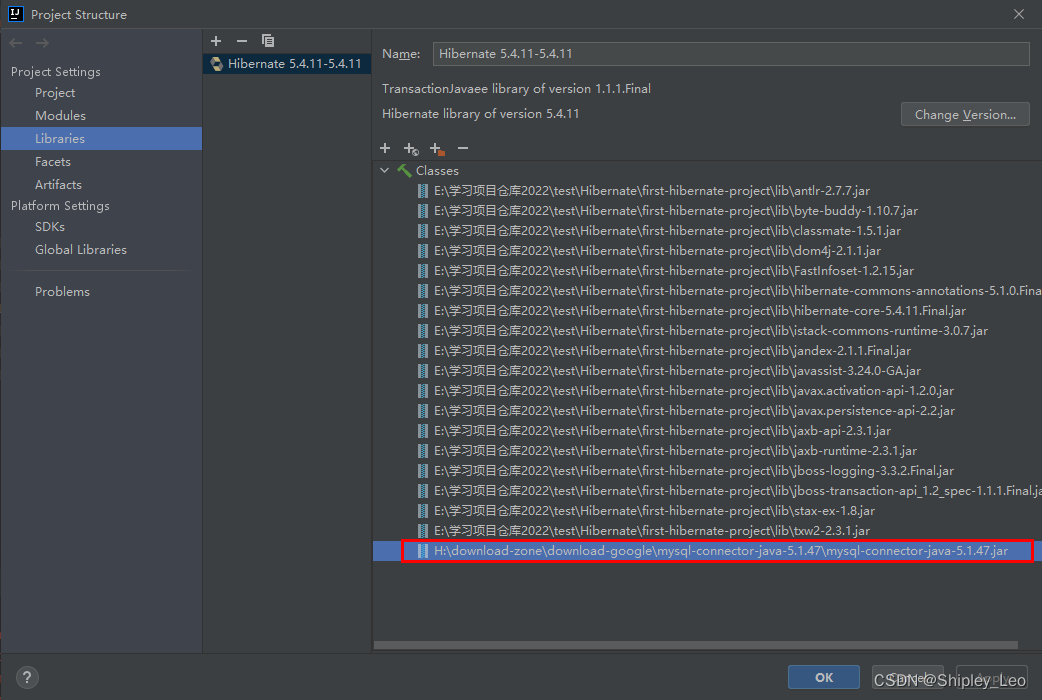Click the Back navigation arrow
Image resolution: width=1042 pixels, height=700 pixels.
pyautogui.click(x=16, y=43)
